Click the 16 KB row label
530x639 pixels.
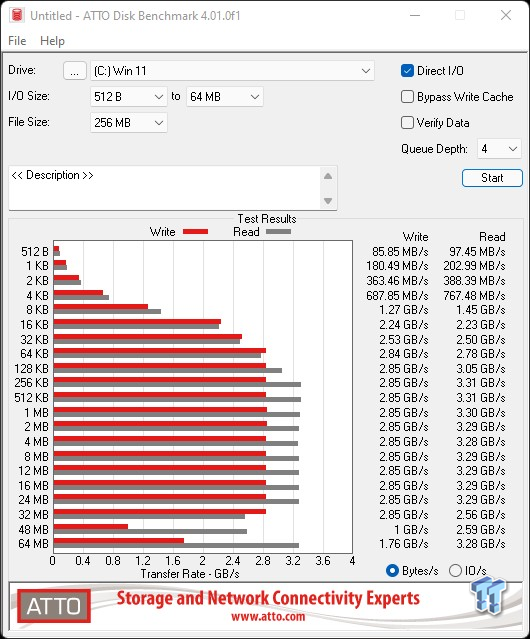pyautogui.click(x=35, y=325)
